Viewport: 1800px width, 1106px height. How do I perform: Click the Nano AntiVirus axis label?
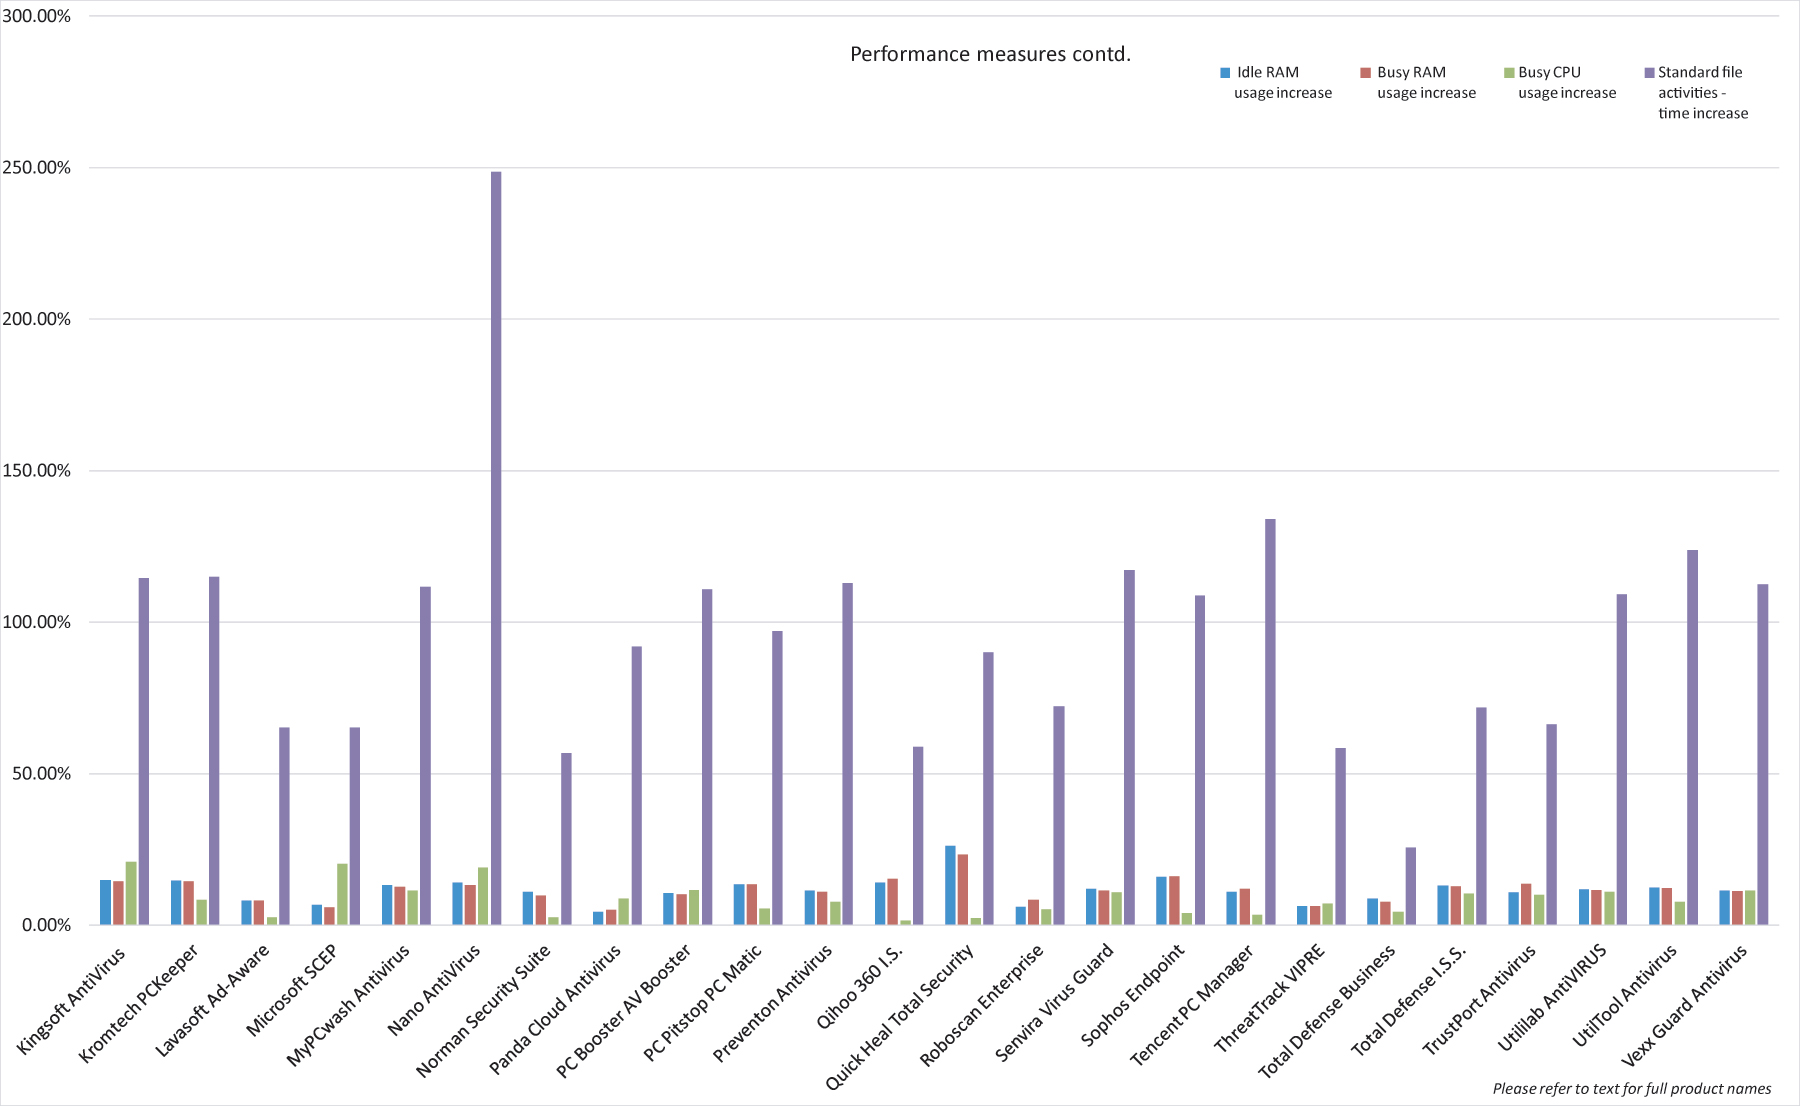tap(433, 990)
